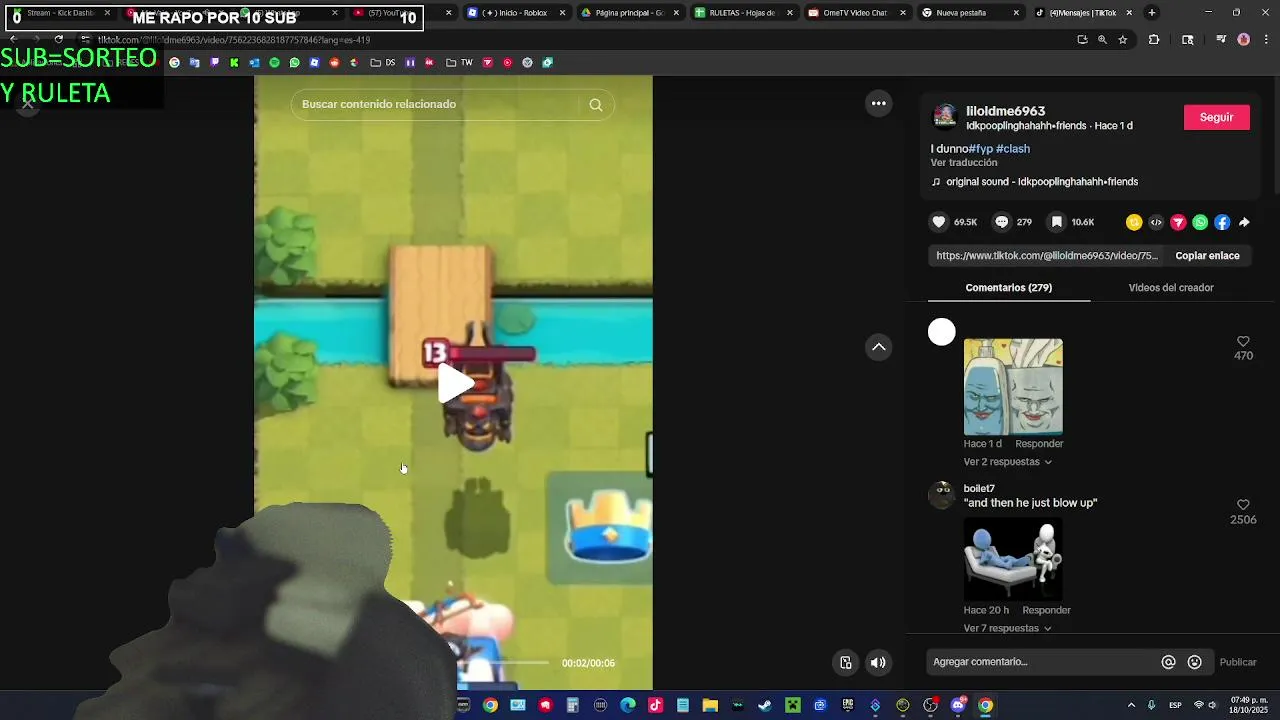Screen dimensions: 1280x720
Task: Open emoji picker in comment box
Action: 1194,662
